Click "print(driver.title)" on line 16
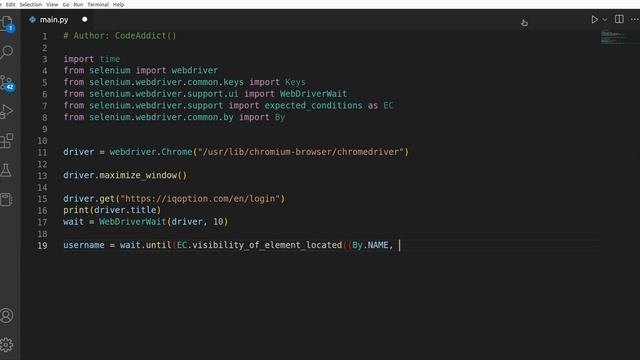 click(112, 210)
